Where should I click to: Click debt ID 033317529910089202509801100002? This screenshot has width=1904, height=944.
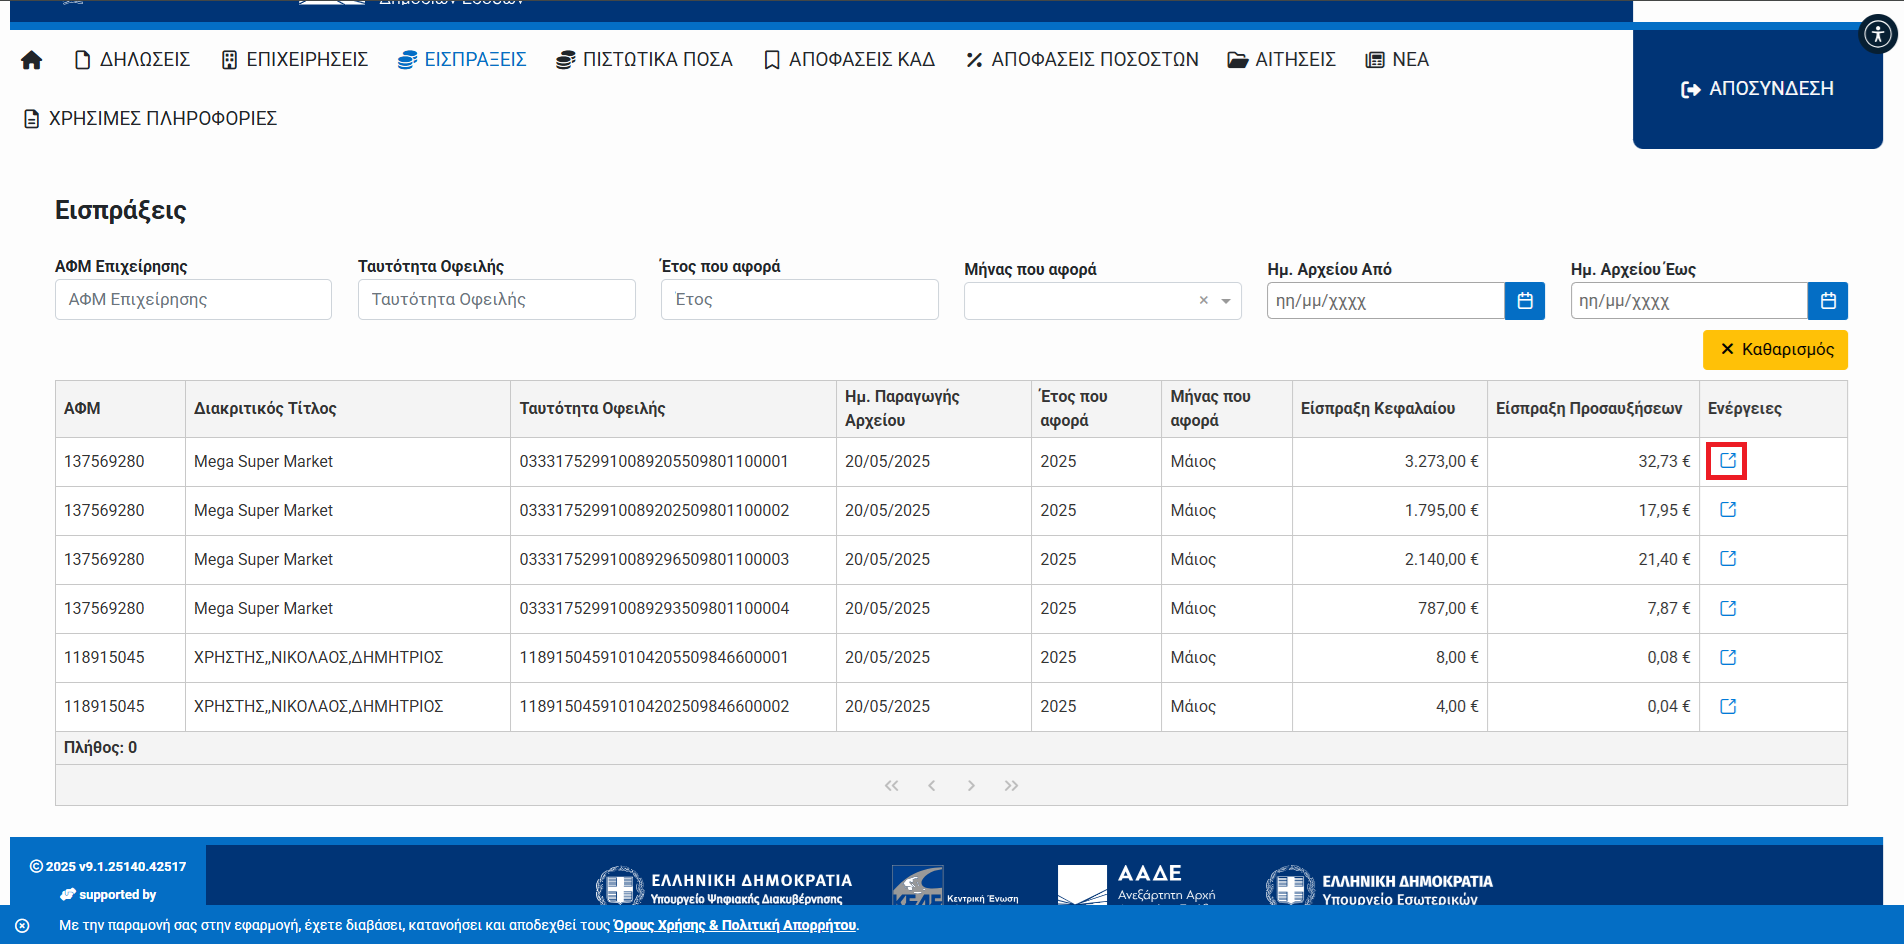(x=654, y=511)
